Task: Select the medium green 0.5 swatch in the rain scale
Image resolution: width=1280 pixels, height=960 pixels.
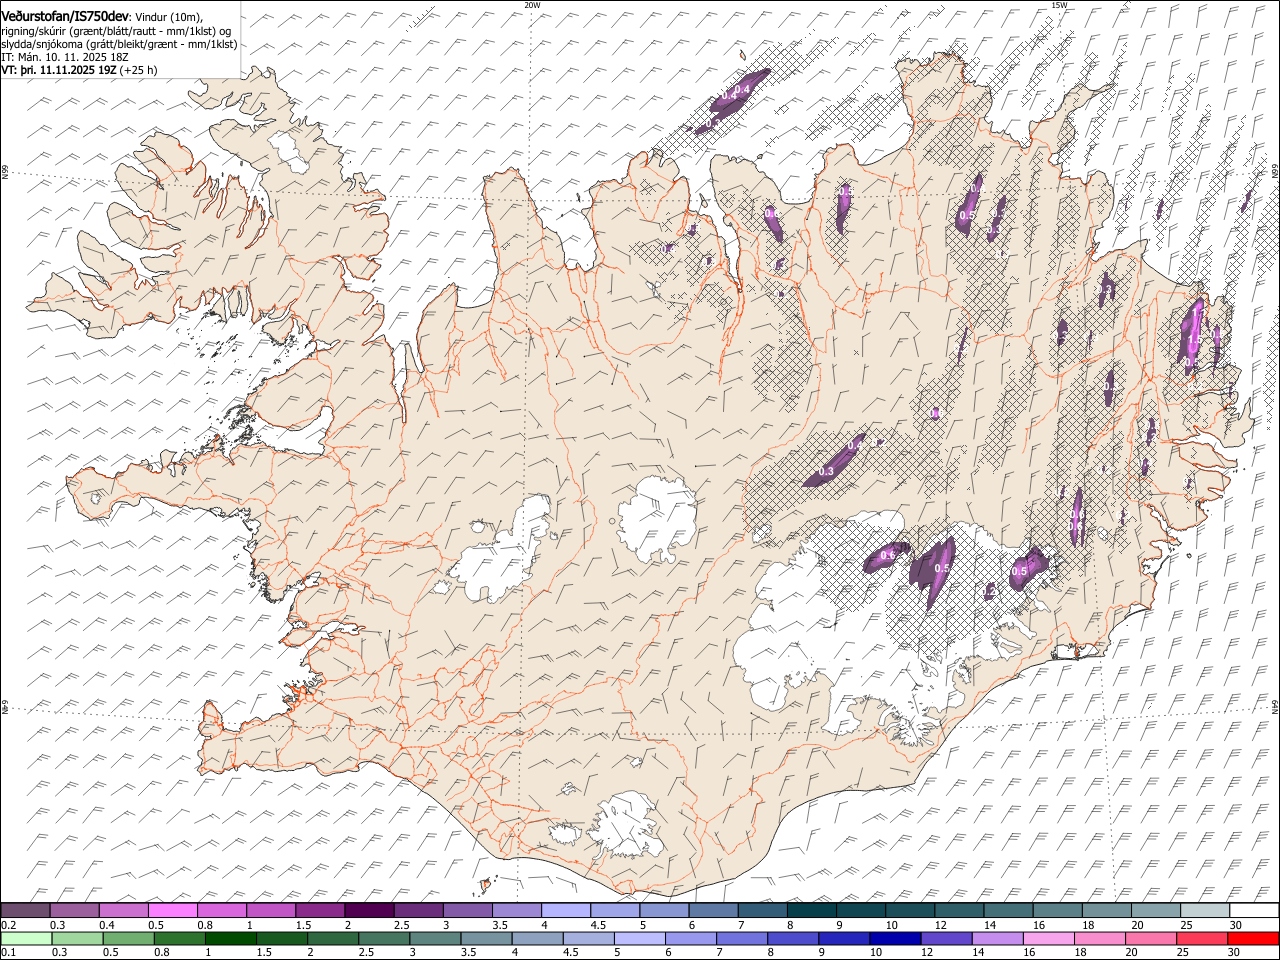Action: pos(128,938)
